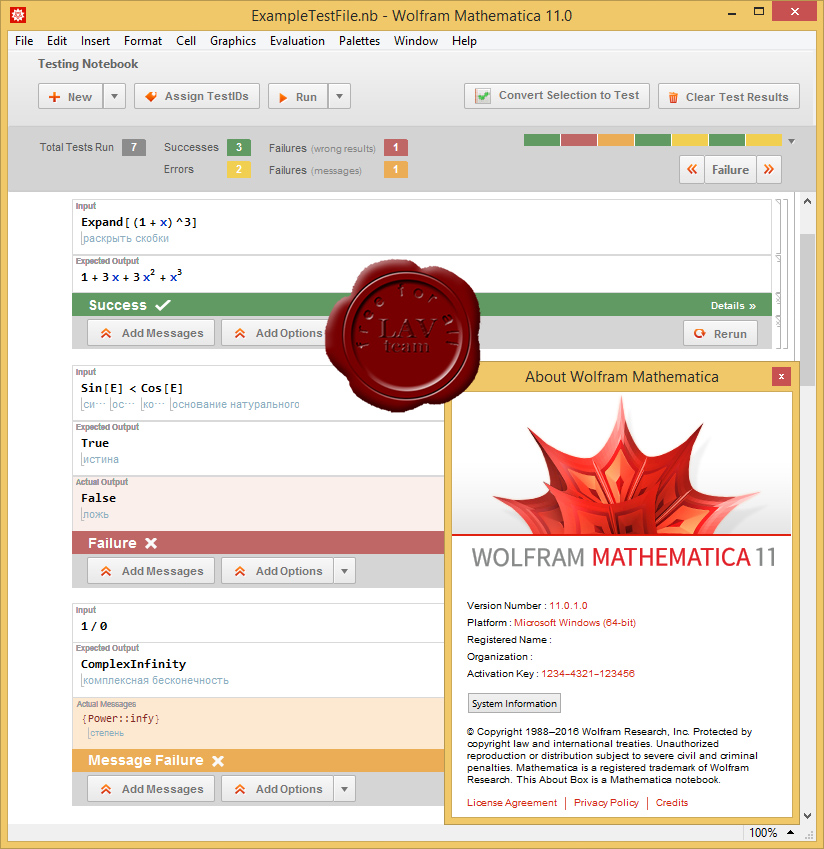Viewport: 824px width, 849px height.
Task: Click Failures (wrong results) count badge
Action: click(x=396, y=147)
